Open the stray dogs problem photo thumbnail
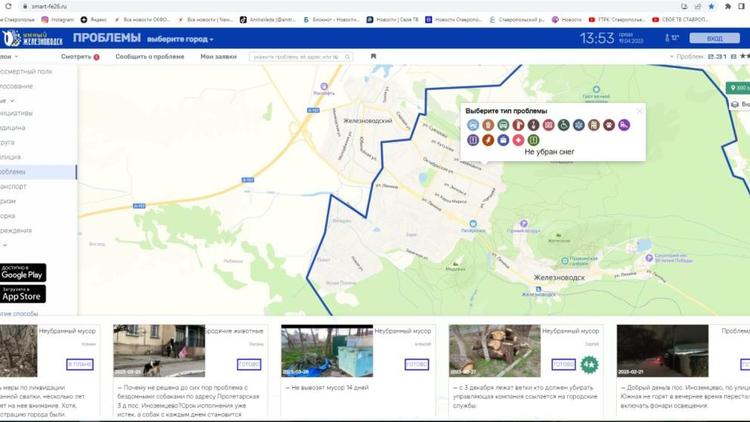The image size is (750, 422). pos(159,350)
